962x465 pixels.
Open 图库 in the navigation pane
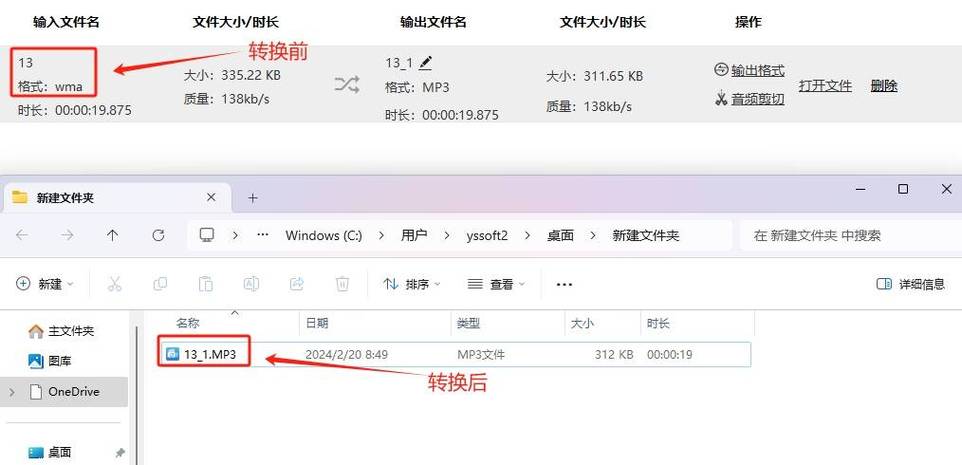(50, 361)
